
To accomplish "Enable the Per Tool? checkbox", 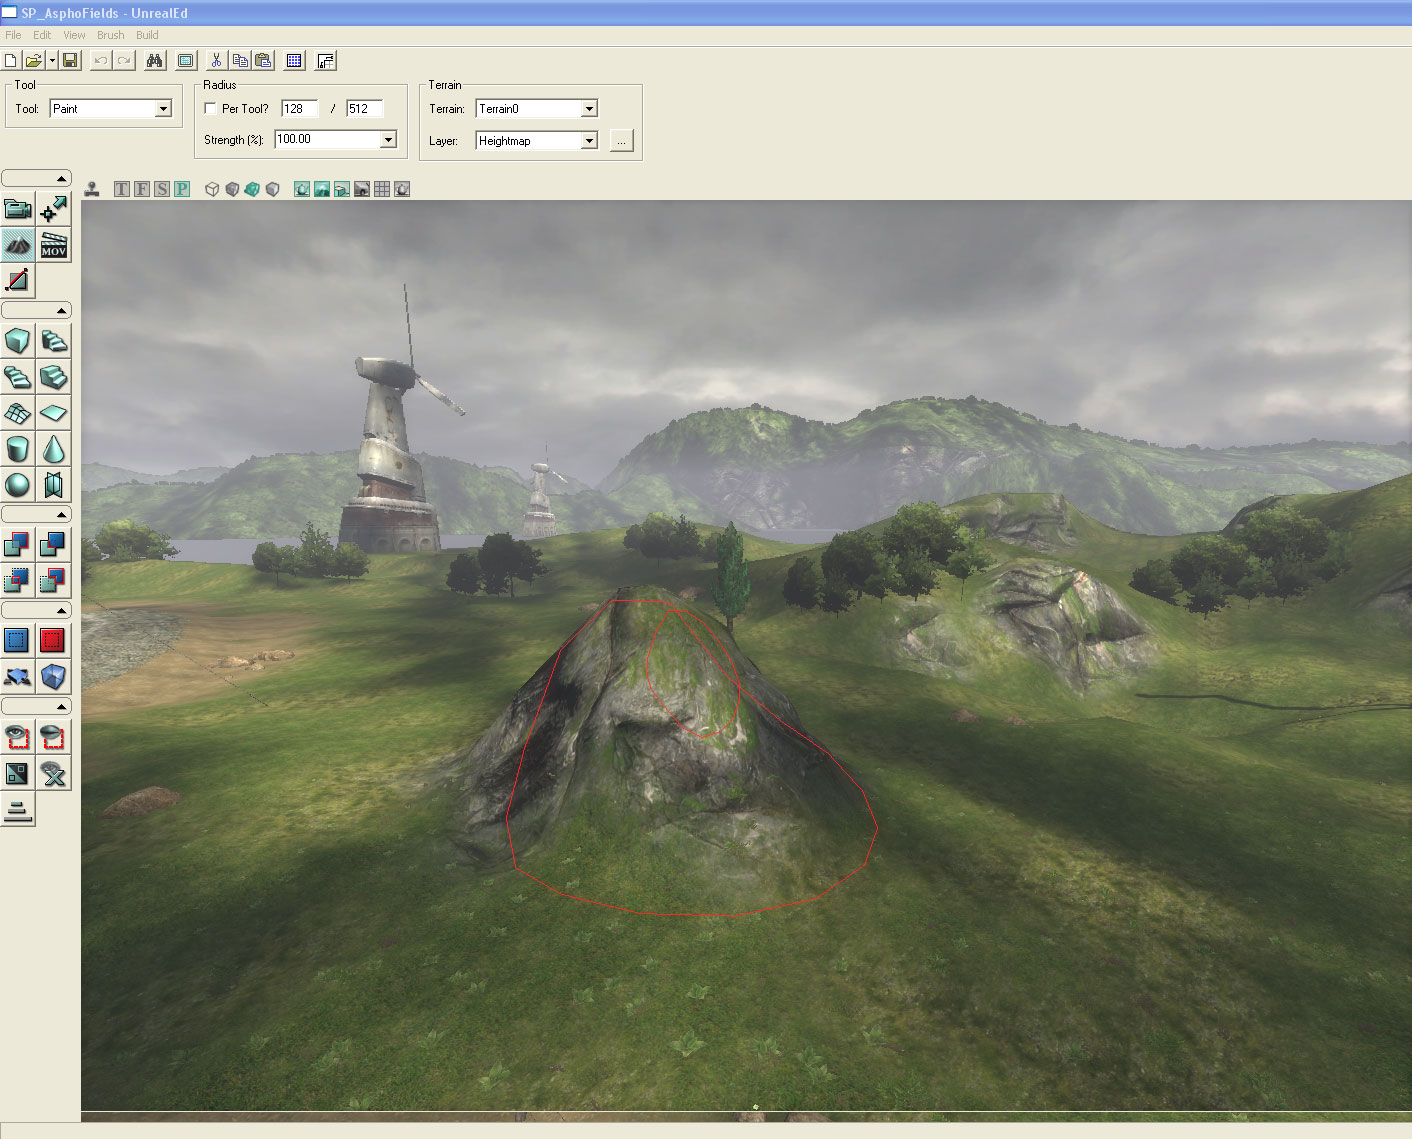I will coord(210,109).
